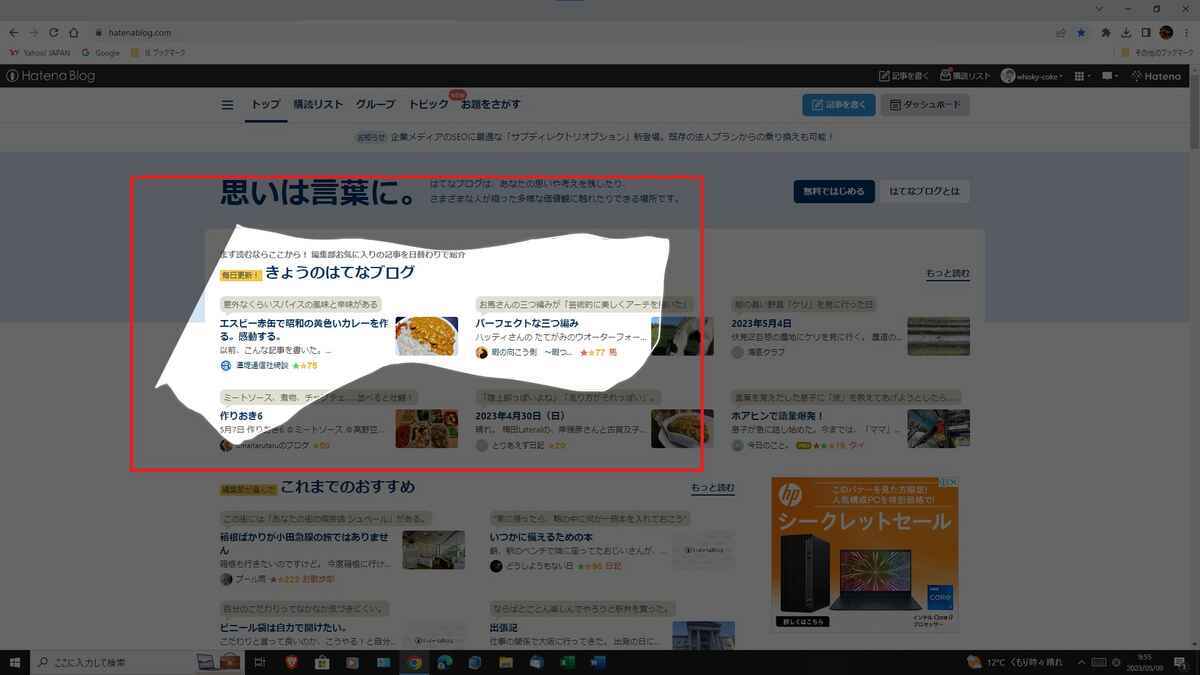Open Excel from the taskbar
This screenshot has width=1200, height=675.
pyautogui.click(x=567, y=662)
